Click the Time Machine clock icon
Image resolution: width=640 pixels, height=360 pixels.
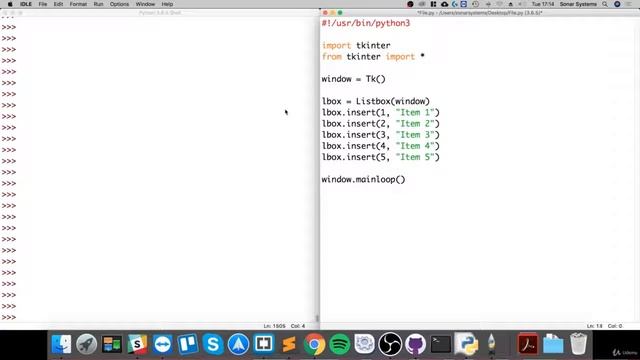point(476,4)
